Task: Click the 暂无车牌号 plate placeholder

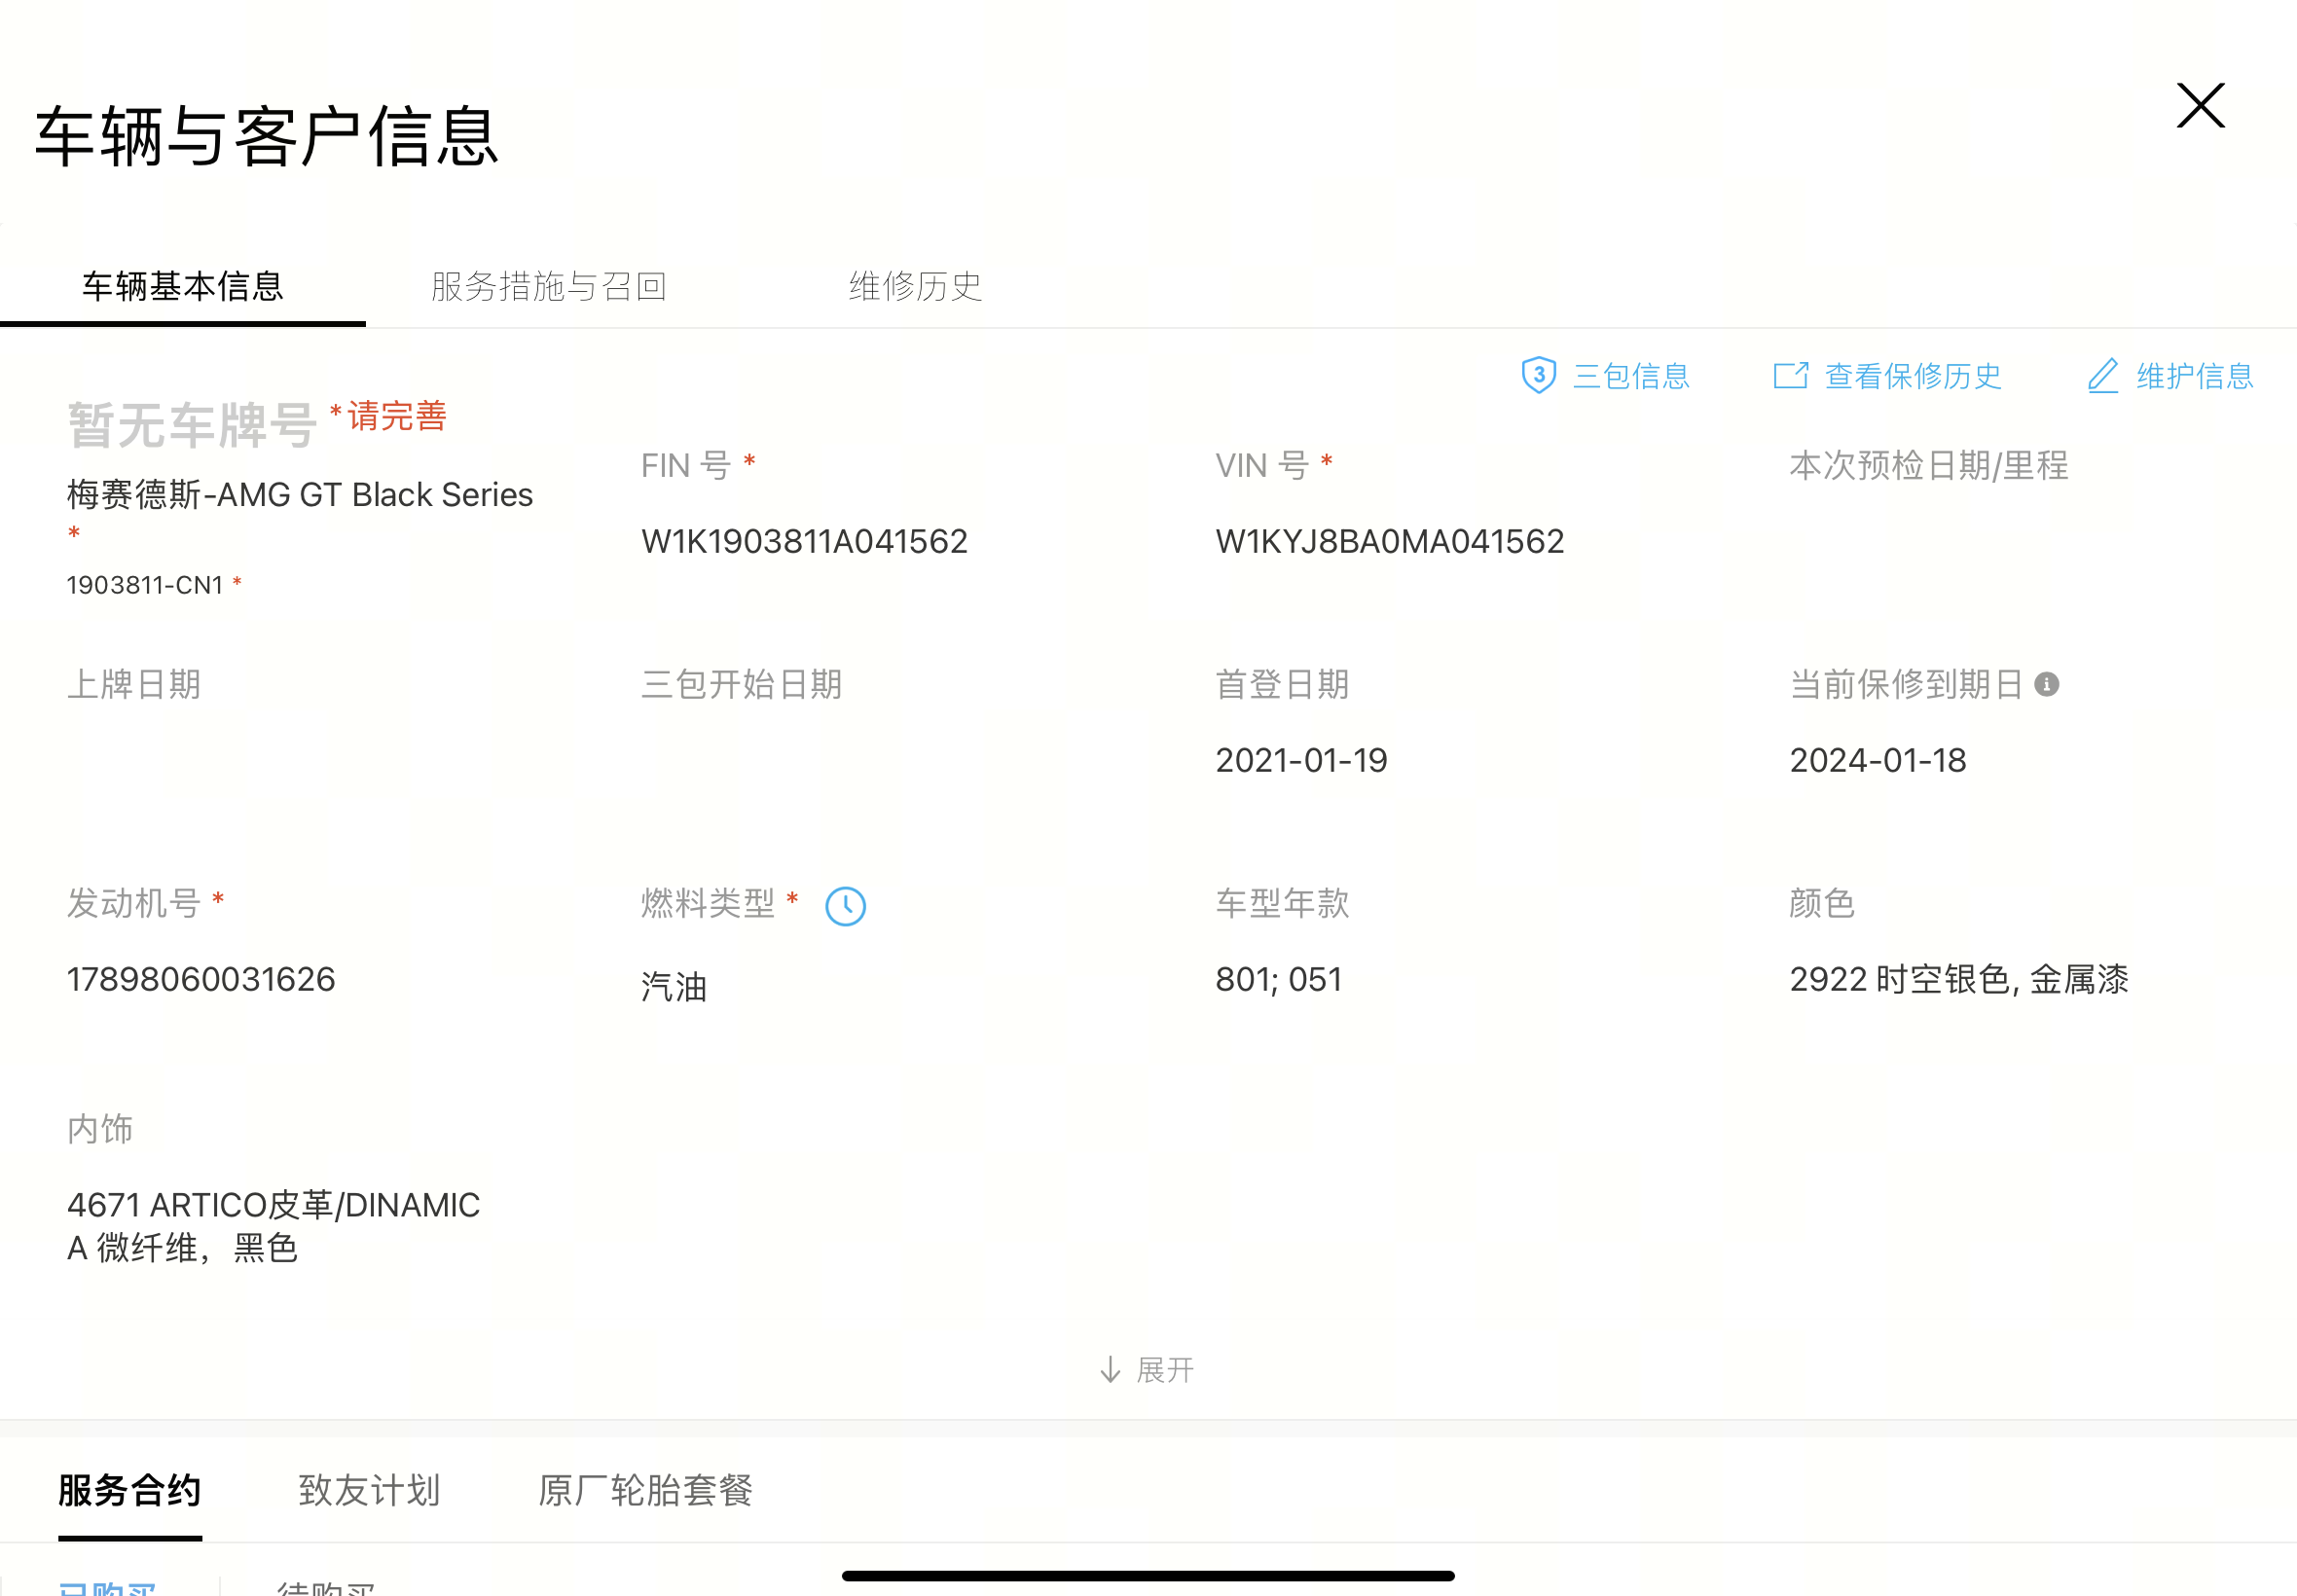Action: pos(192,425)
